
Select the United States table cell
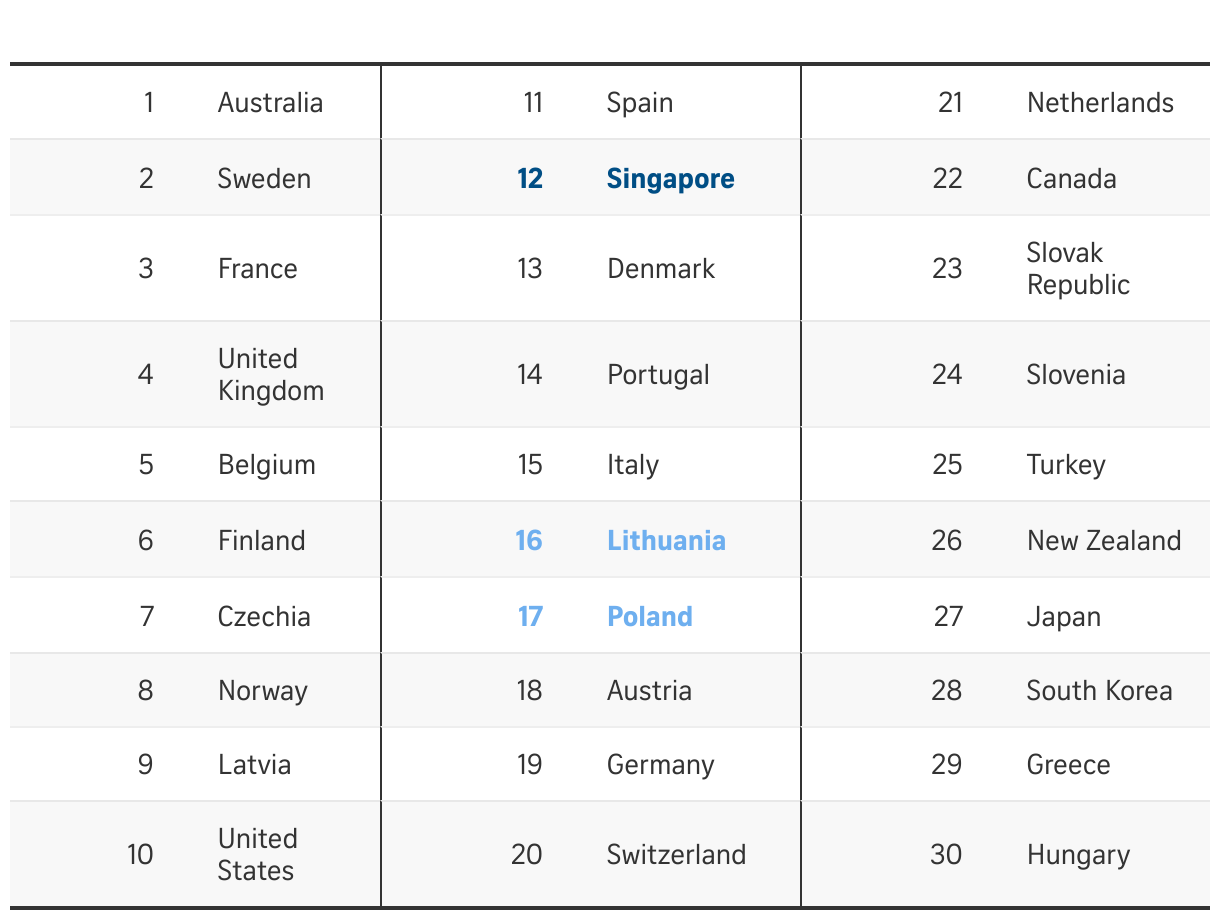click(x=257, y=854)
